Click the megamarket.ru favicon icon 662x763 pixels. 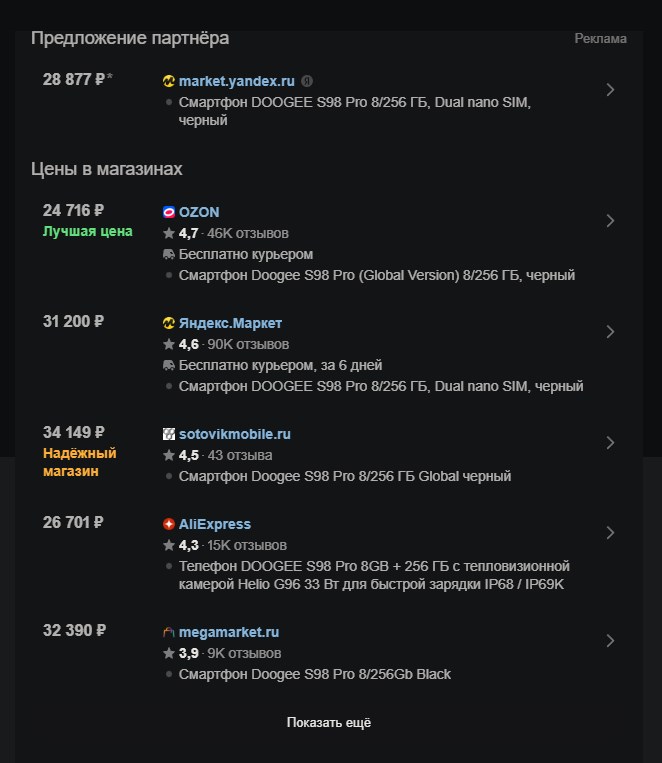click(x=168, y=632)
